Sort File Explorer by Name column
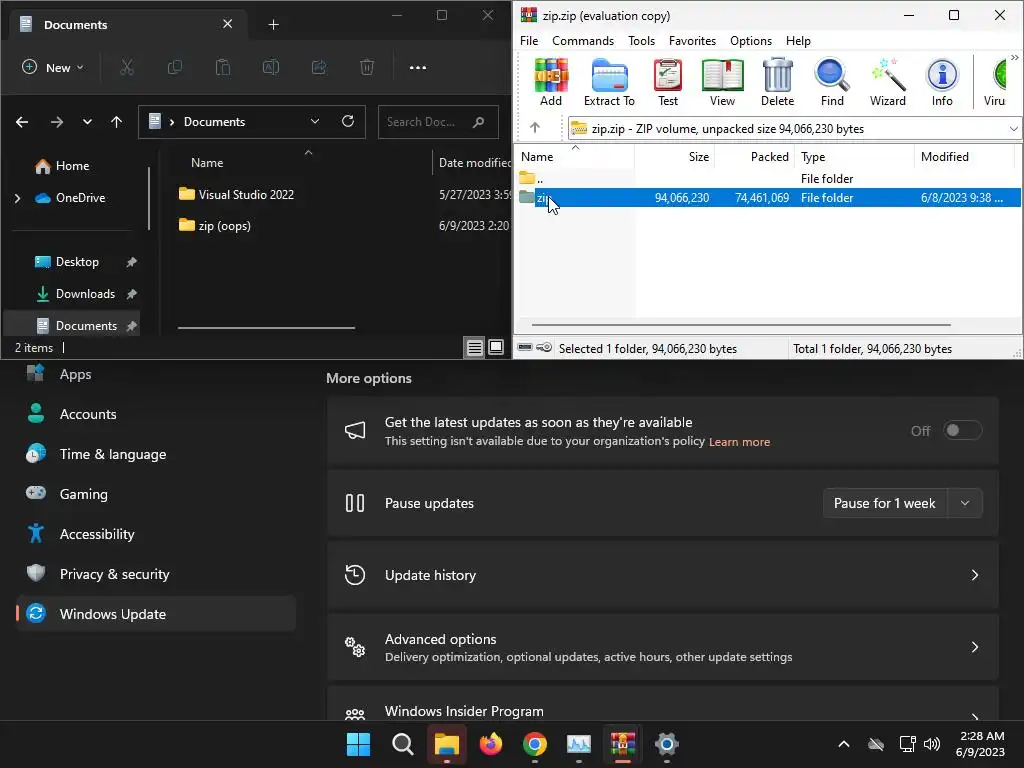Screen dimensions: 1024x768 [207, 163]
